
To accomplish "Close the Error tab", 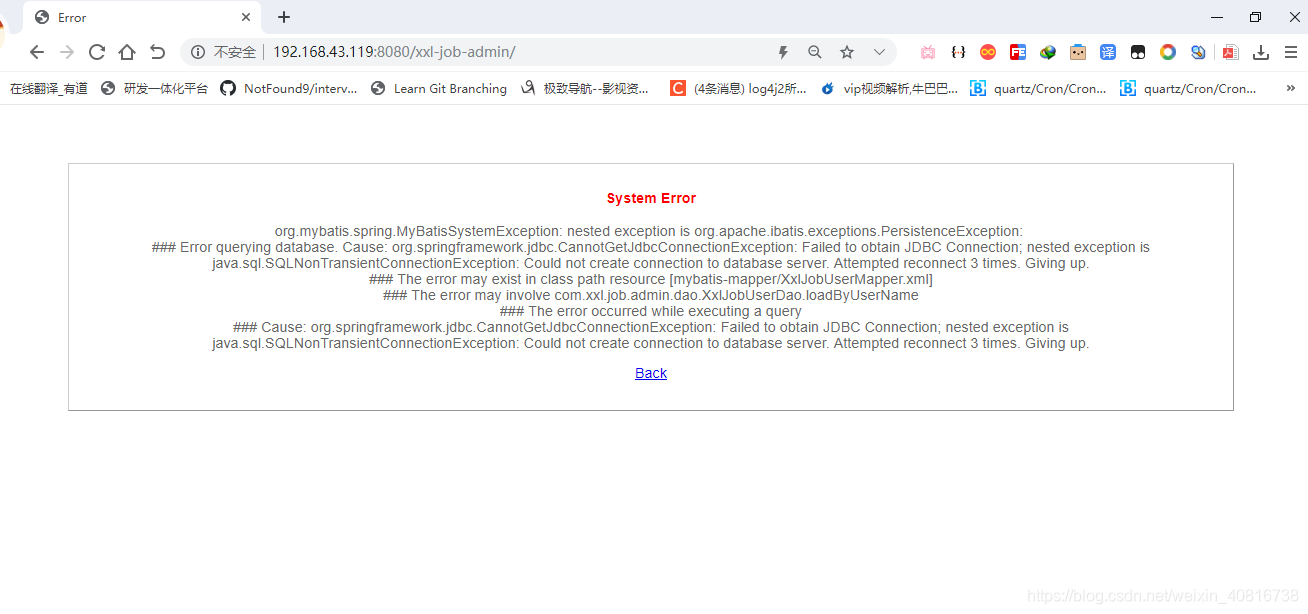I will (x=246, y=18).
